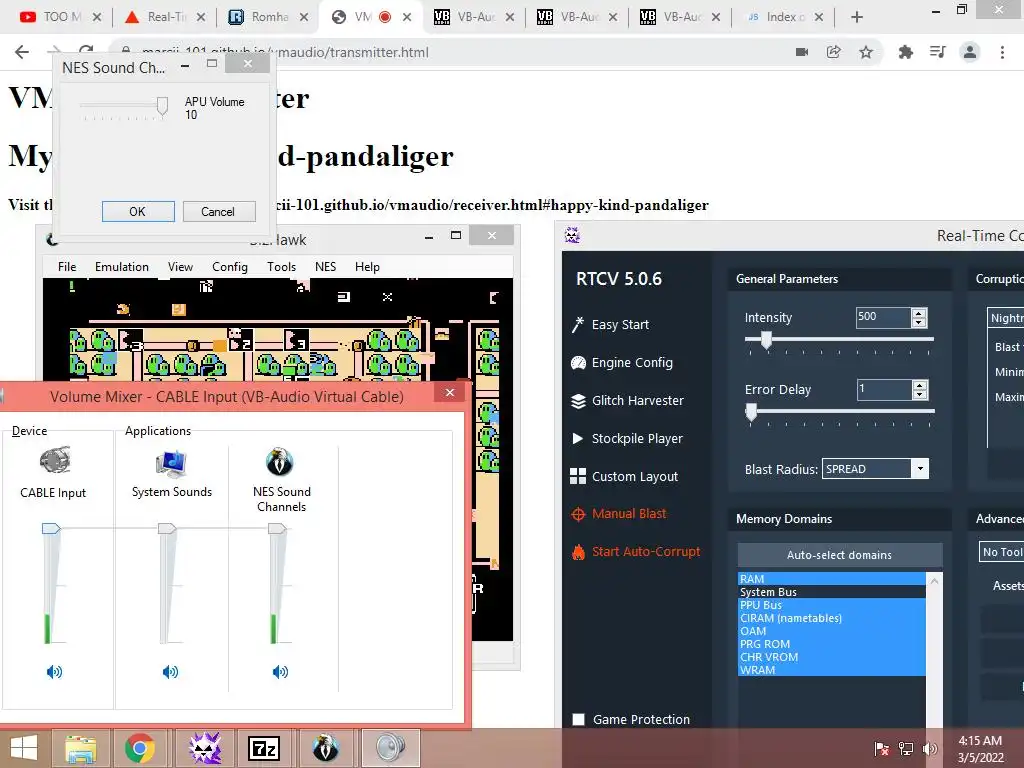Switch to TOO M YouTube browser tab

coord(60,17)
